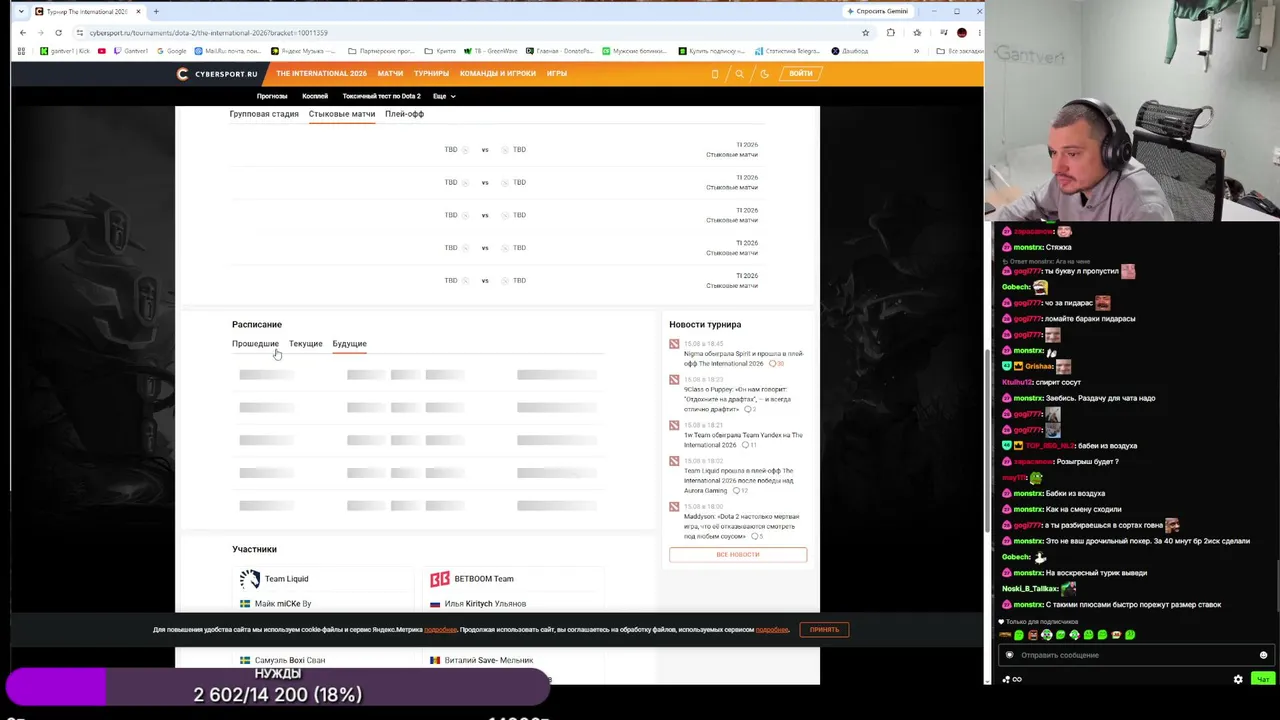
Task: Switch to the Плей-офф tab
Action: click(404, 114)
